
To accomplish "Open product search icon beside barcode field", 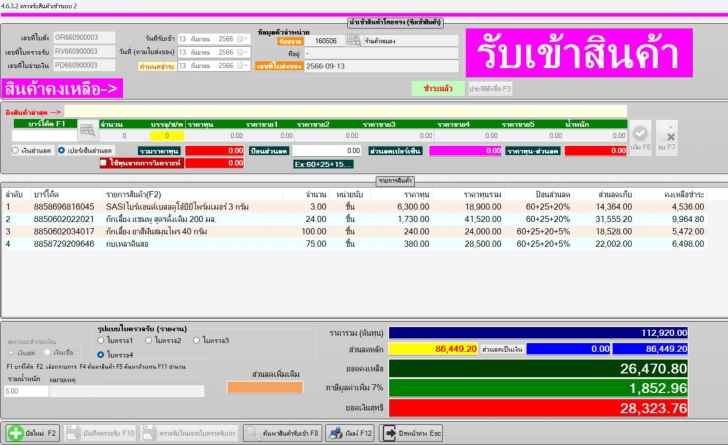I will point(87,131).
